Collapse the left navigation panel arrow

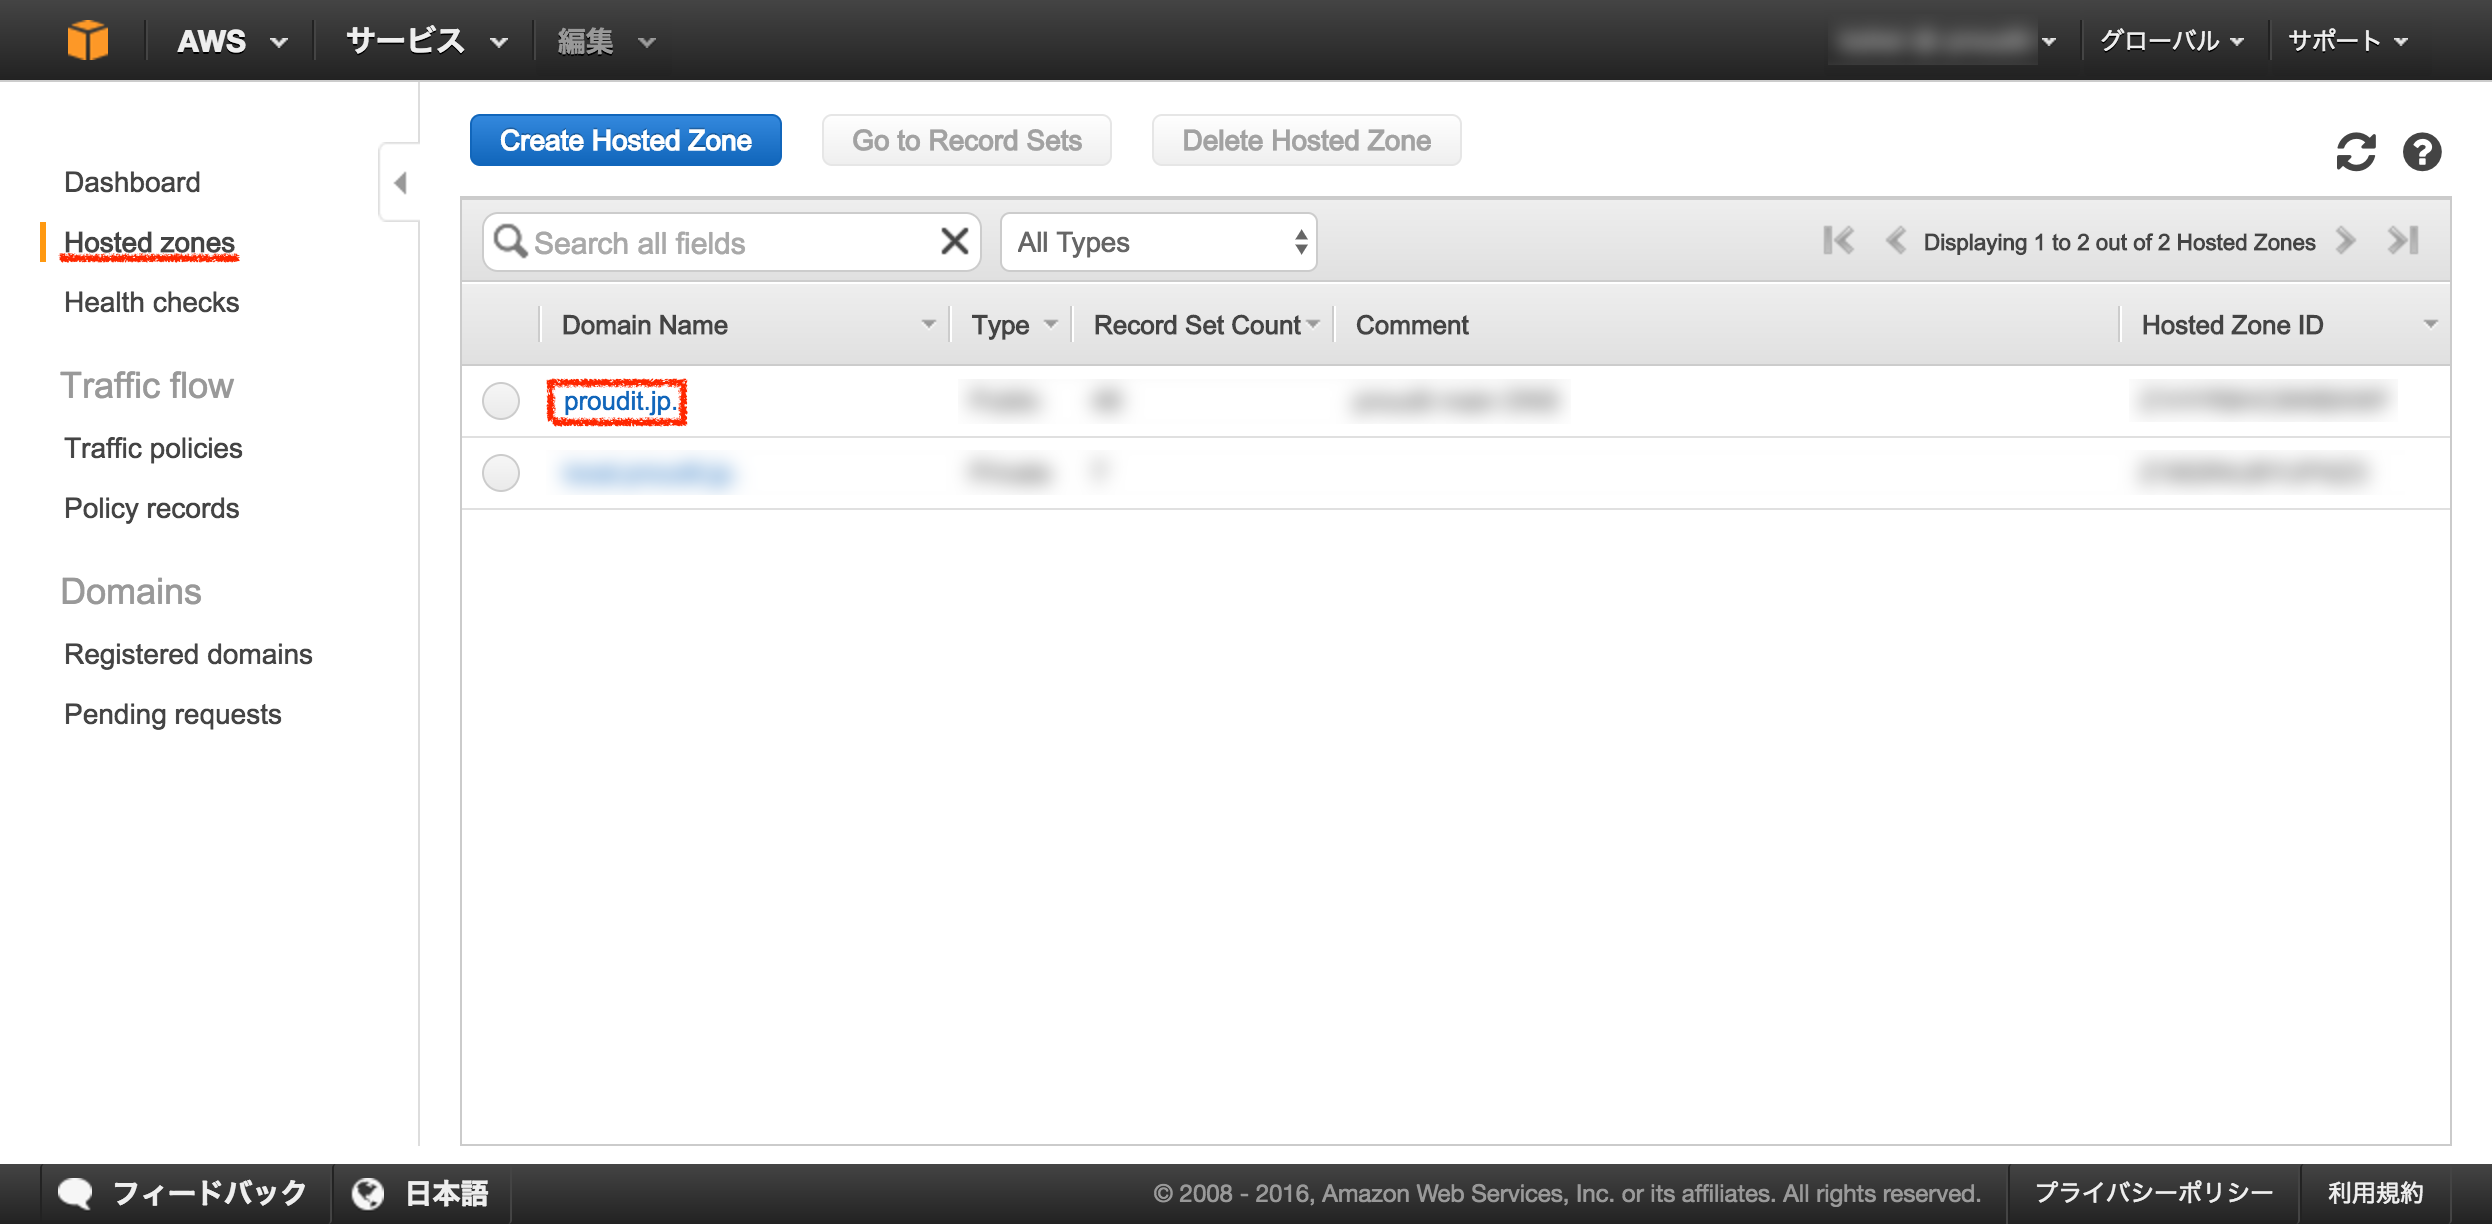click(400, 183)
